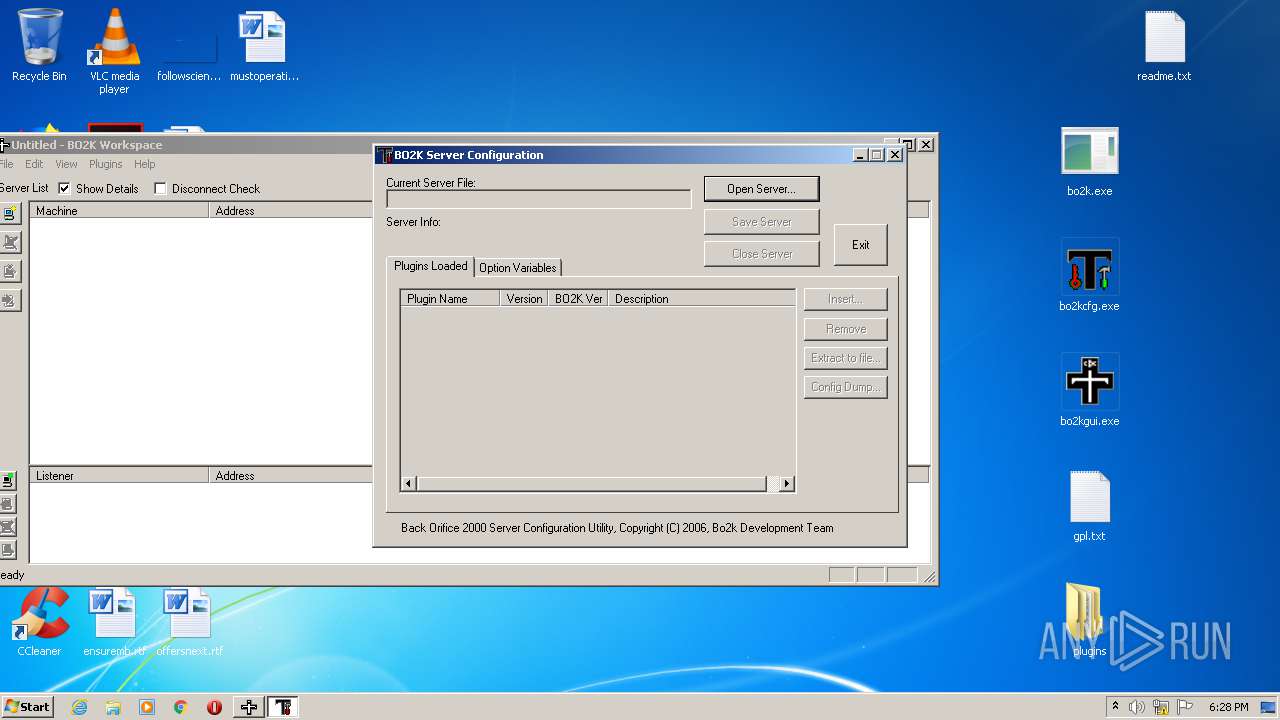Click the new server icon with yellow star
Viewport: 1280px width, 720px height.
point(9,213)
